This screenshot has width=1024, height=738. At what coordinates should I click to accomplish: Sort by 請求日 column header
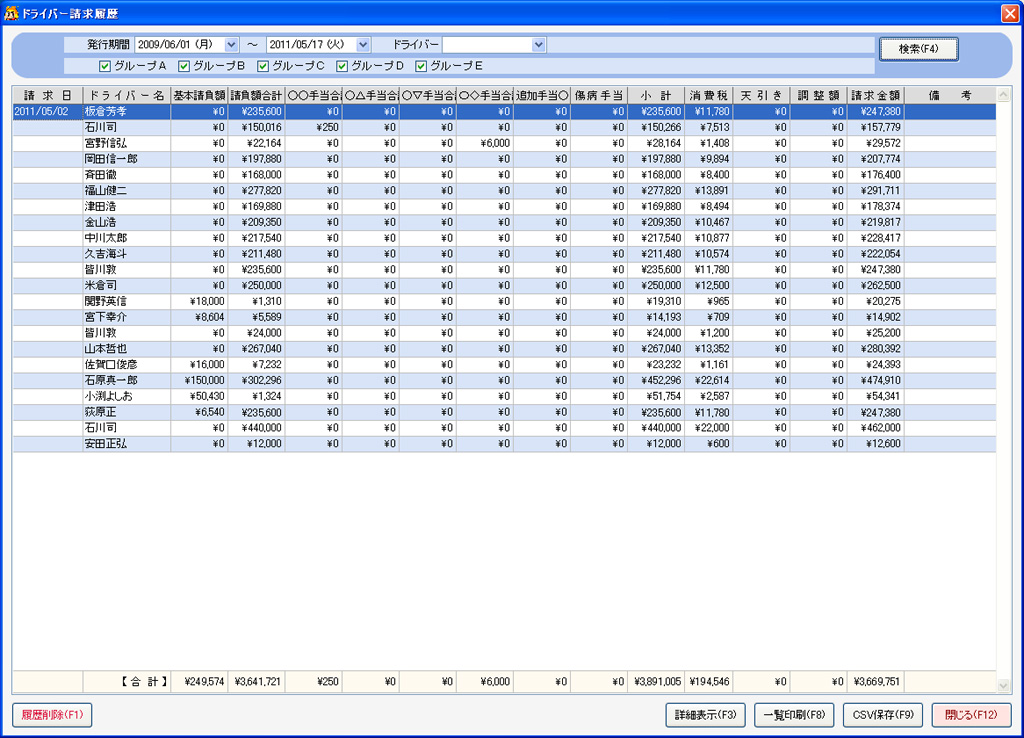[48, 95]
